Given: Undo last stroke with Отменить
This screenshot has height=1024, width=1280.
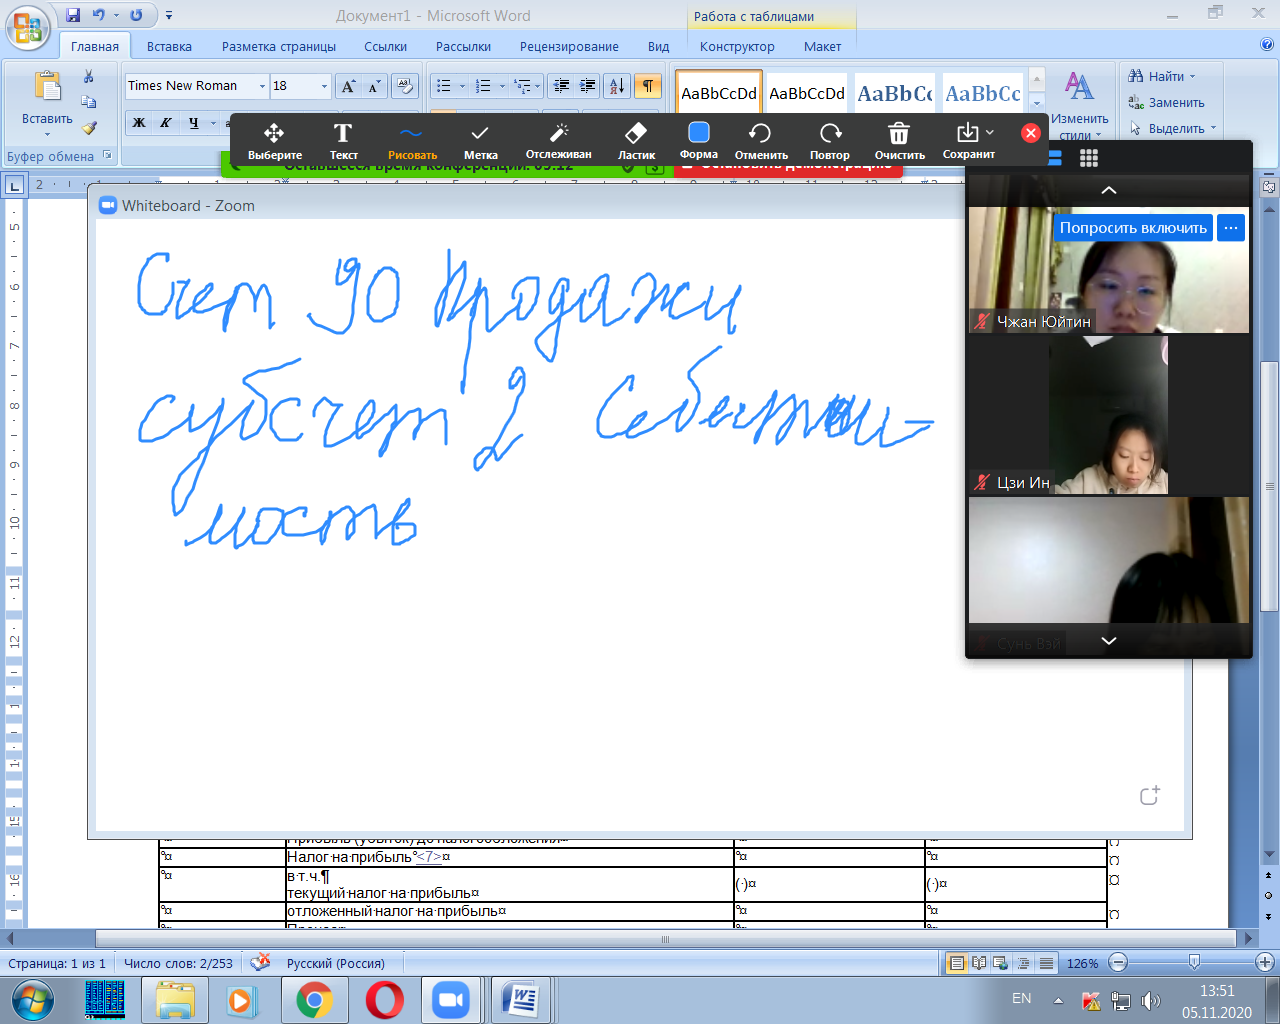Looking at the screenshot, I should (x=761, y=140).
